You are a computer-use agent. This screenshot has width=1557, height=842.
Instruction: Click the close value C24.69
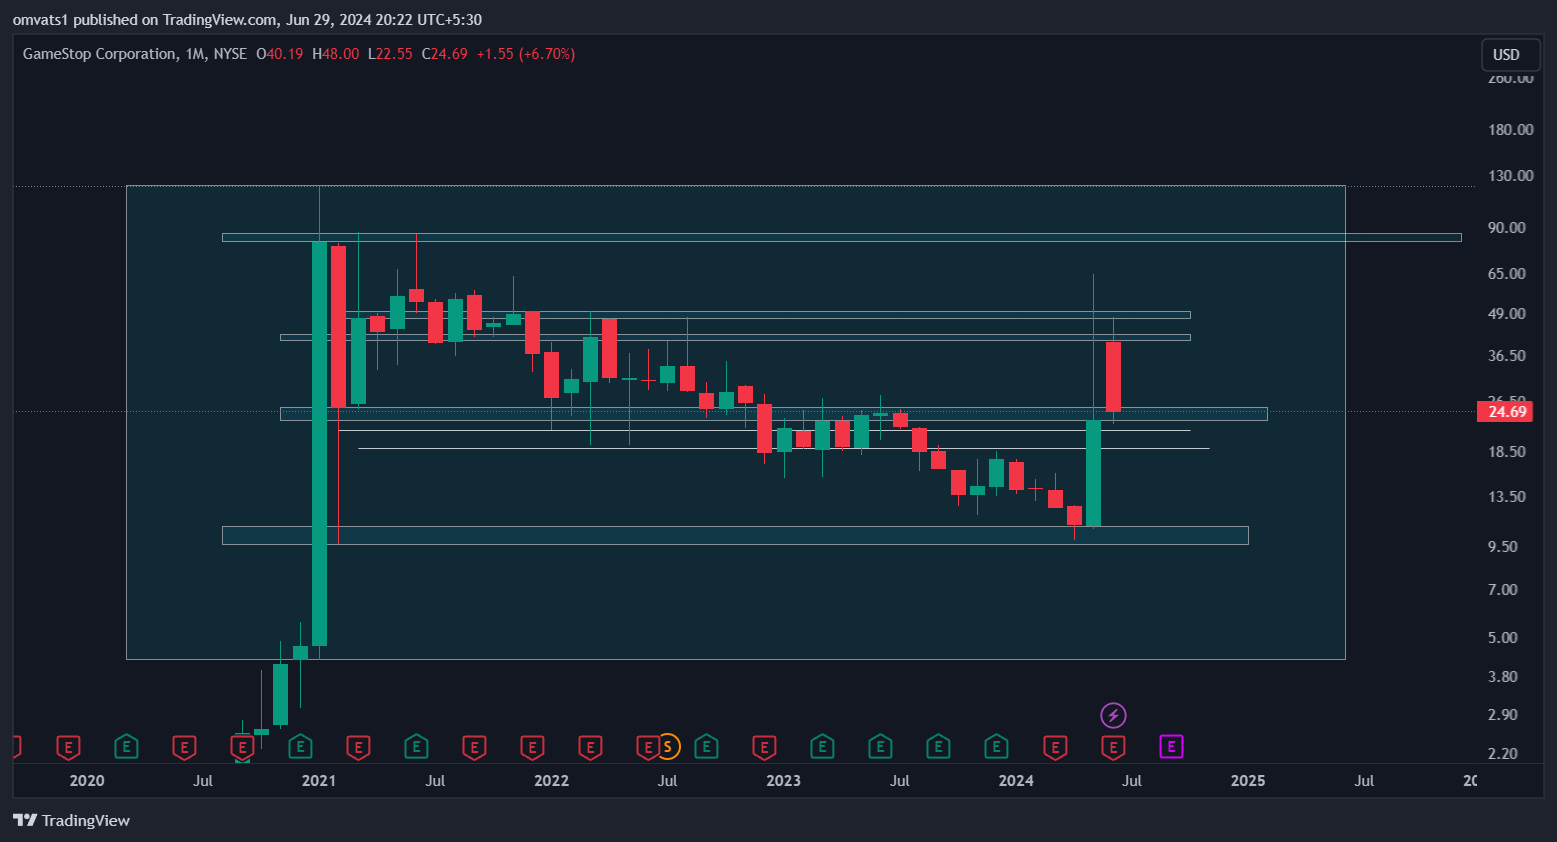[445, 54]
